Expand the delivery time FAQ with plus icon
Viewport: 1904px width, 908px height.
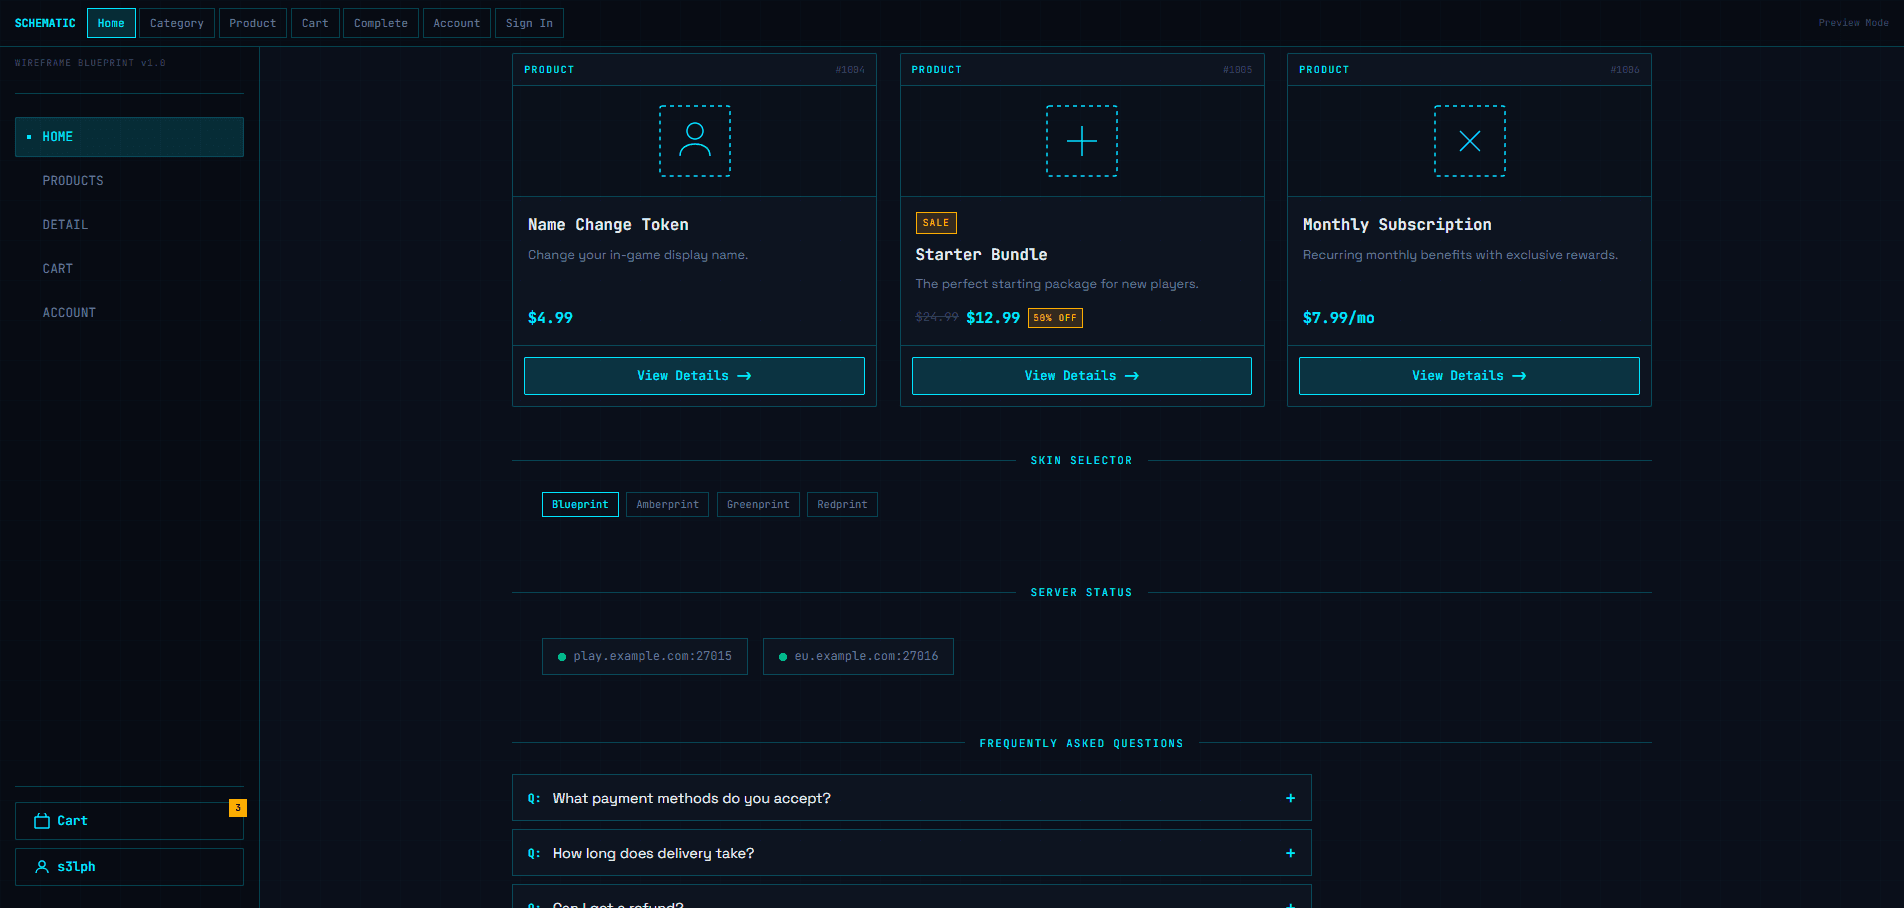tap(1291, 853)
